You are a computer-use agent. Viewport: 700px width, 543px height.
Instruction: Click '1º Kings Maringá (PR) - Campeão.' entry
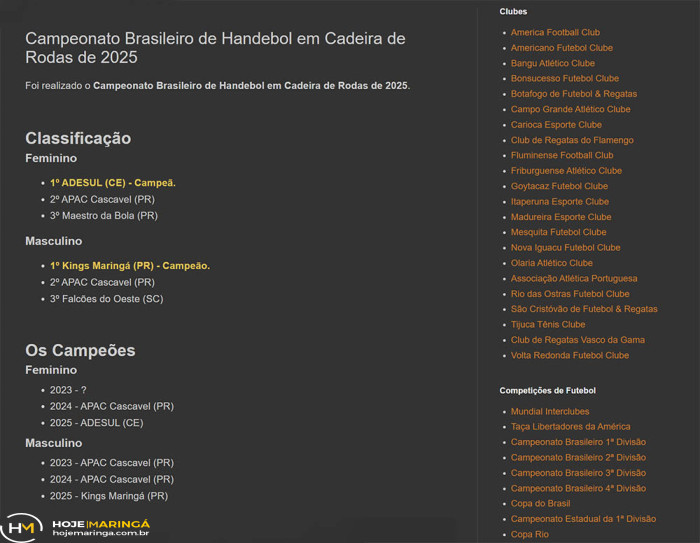[x=129, y=266]
